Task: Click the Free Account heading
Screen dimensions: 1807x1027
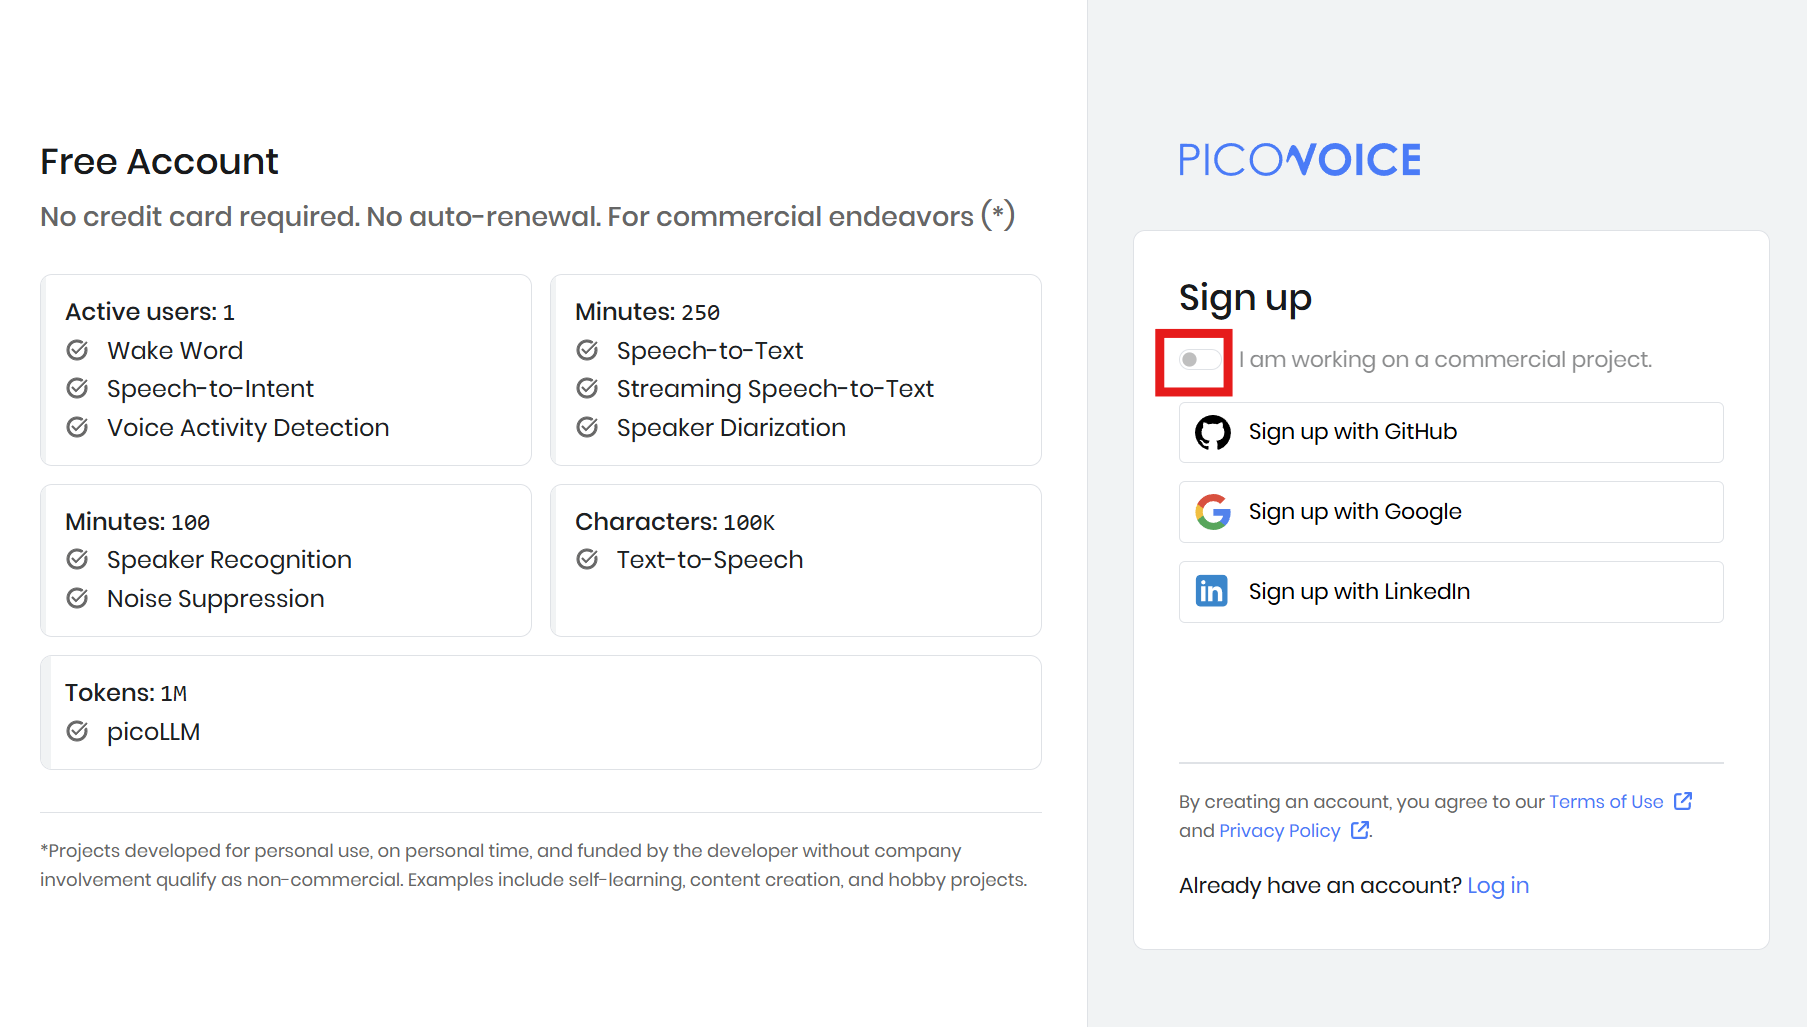Action: click(159, 162)
